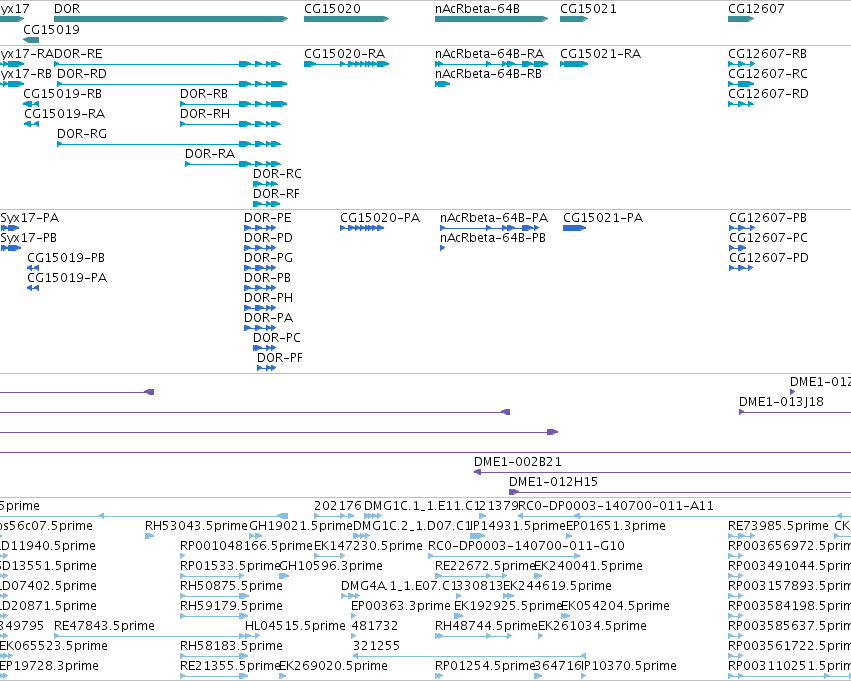The height and width of the screenshot is (681, 851).
Task: Select the Syx17-PB protein label
Action: (x=28, y=238)
